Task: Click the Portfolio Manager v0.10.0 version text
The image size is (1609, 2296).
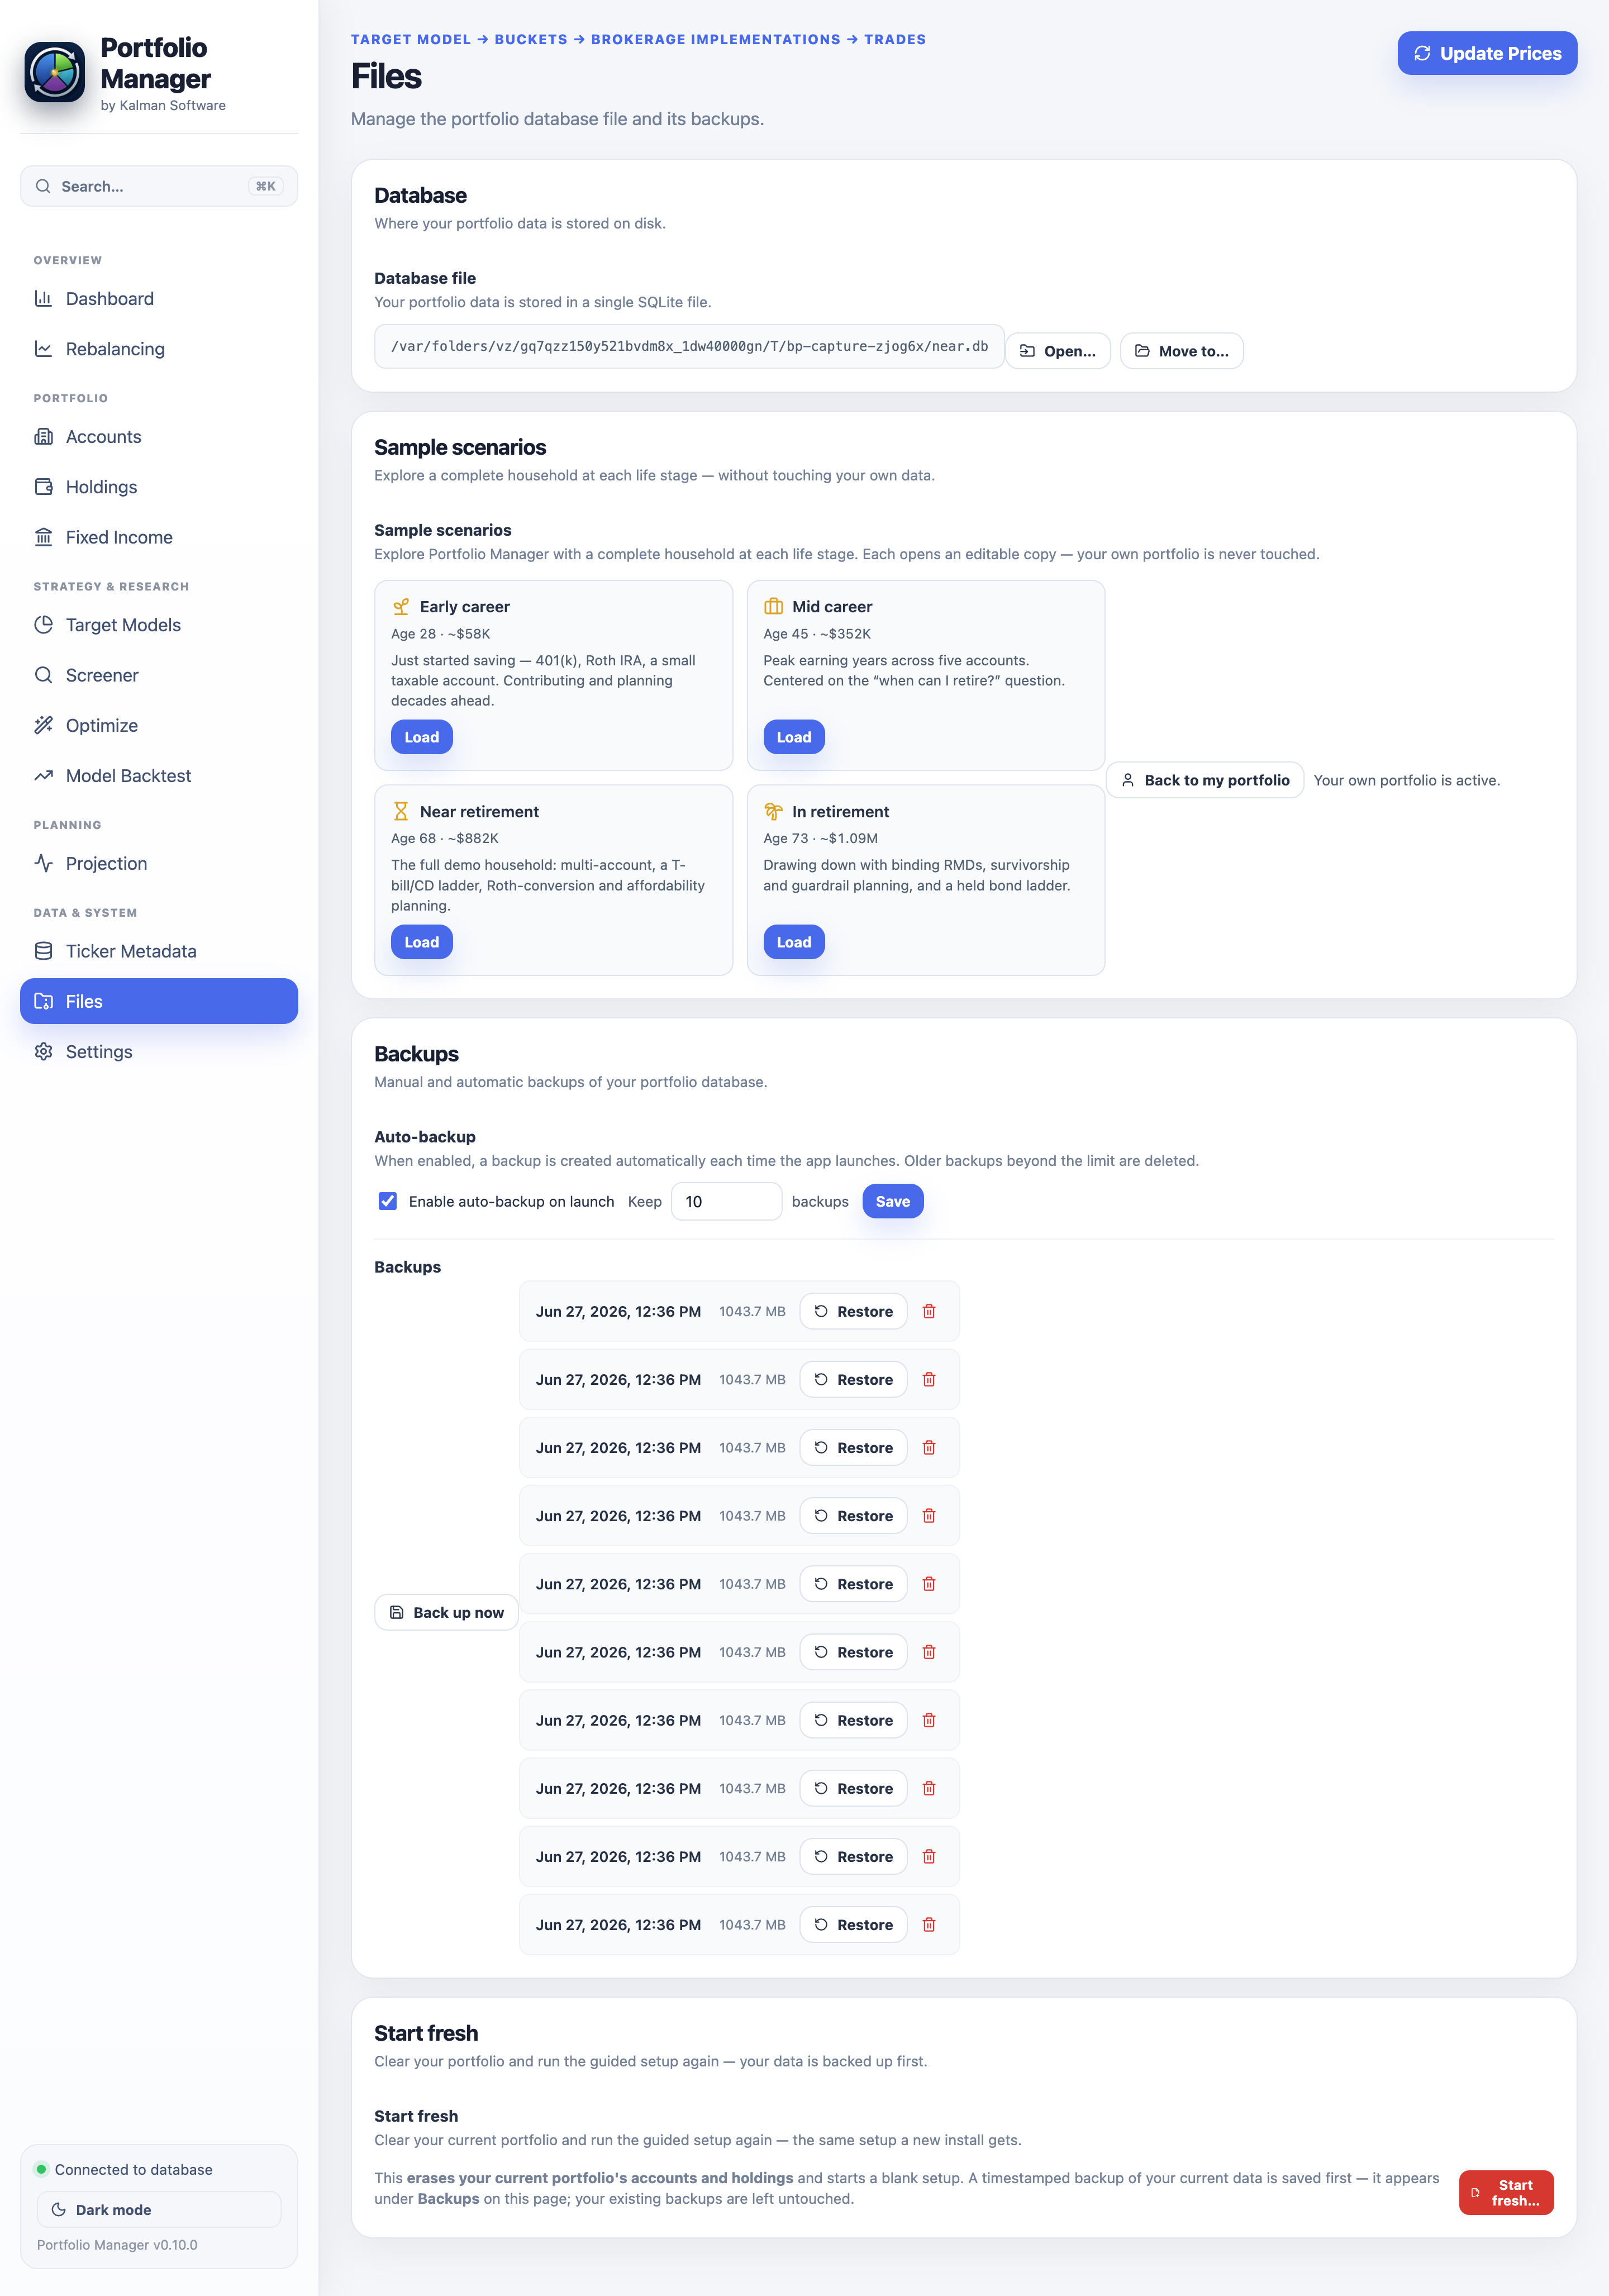Action: click(x=117, y=2244)
